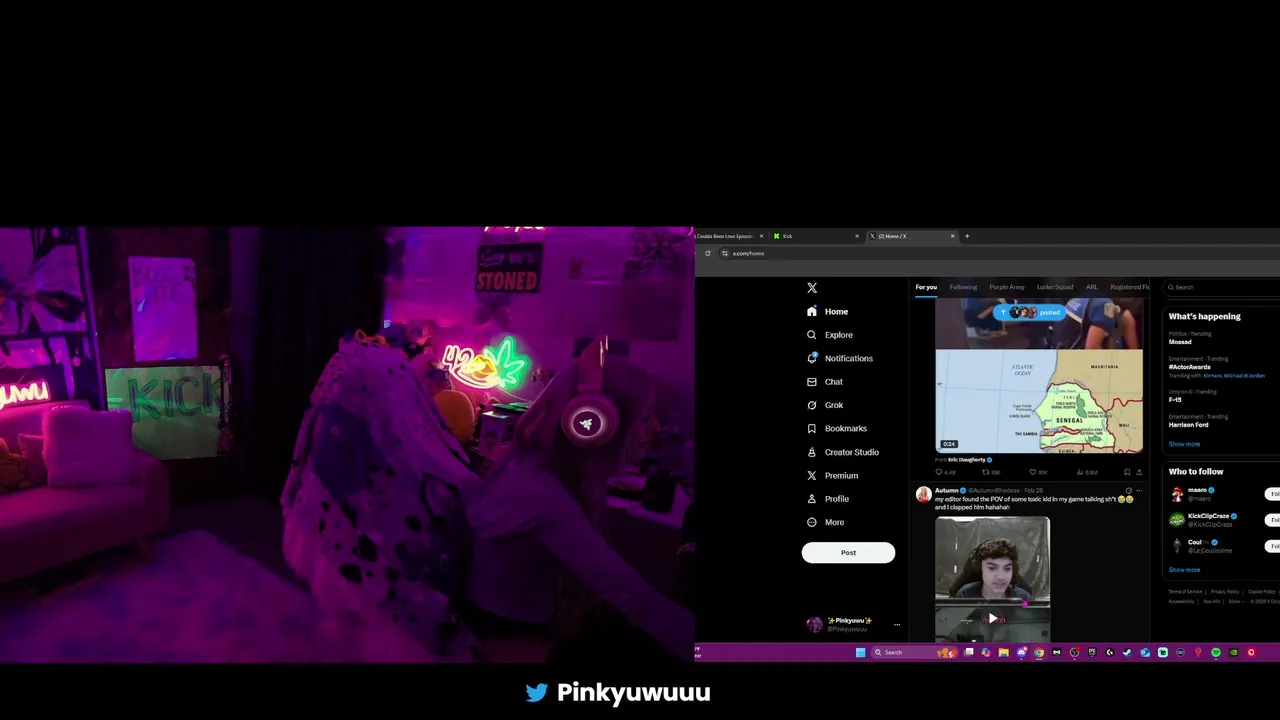
Task: Click the Windows taskbar Search box
Action: (915, 653)
